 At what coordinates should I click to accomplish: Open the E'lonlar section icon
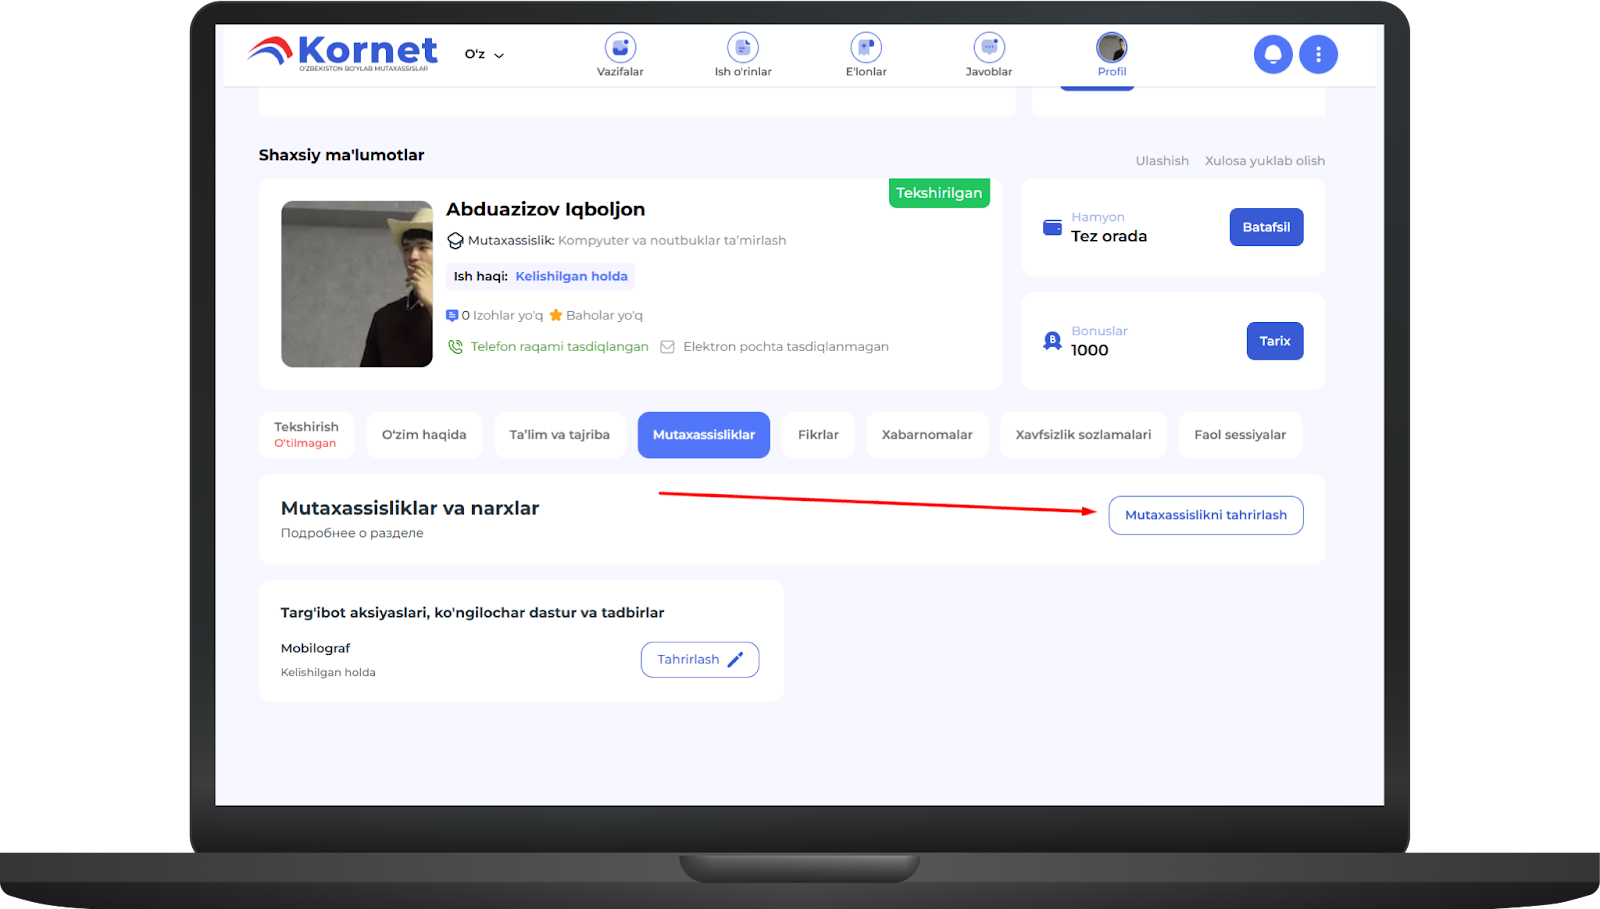click(x=866, y=48)
